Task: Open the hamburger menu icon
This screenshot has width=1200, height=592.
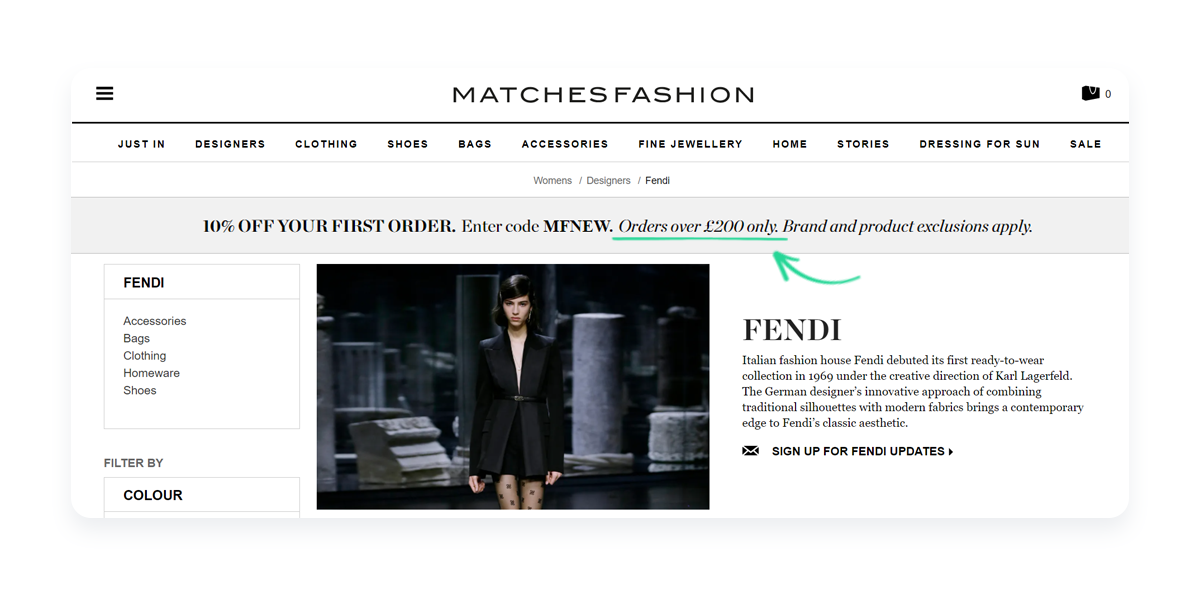Action: point(104,93)
